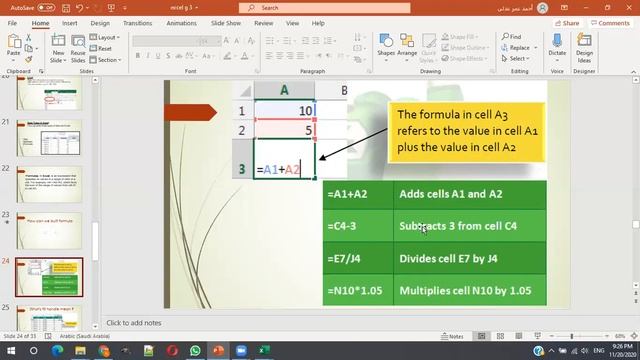
Task: Open the Animations tab
Action: point(181,23)
